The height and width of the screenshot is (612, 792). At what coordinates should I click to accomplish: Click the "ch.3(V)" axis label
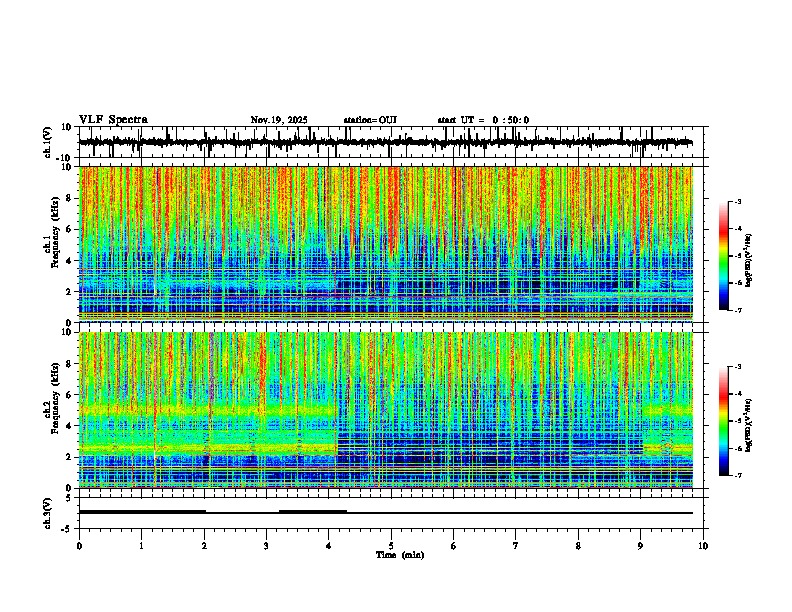click(x=48, y=513)
